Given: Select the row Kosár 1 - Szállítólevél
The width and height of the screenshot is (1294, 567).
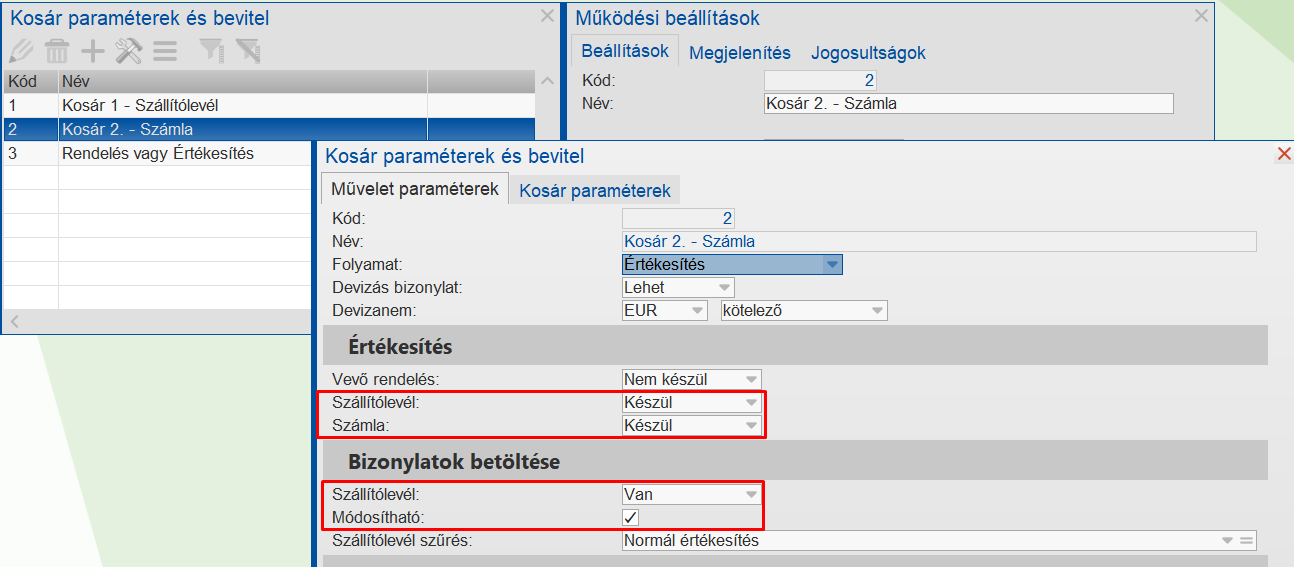Looking at the screenshot, I should click(x=269, y=105).
